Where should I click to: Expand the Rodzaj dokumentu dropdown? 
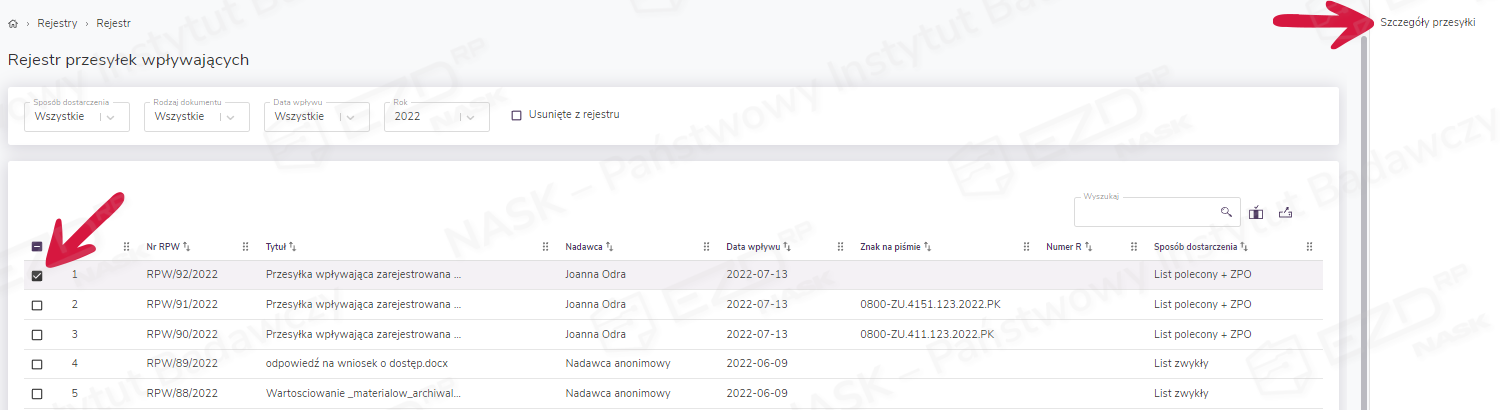point(230,117)
